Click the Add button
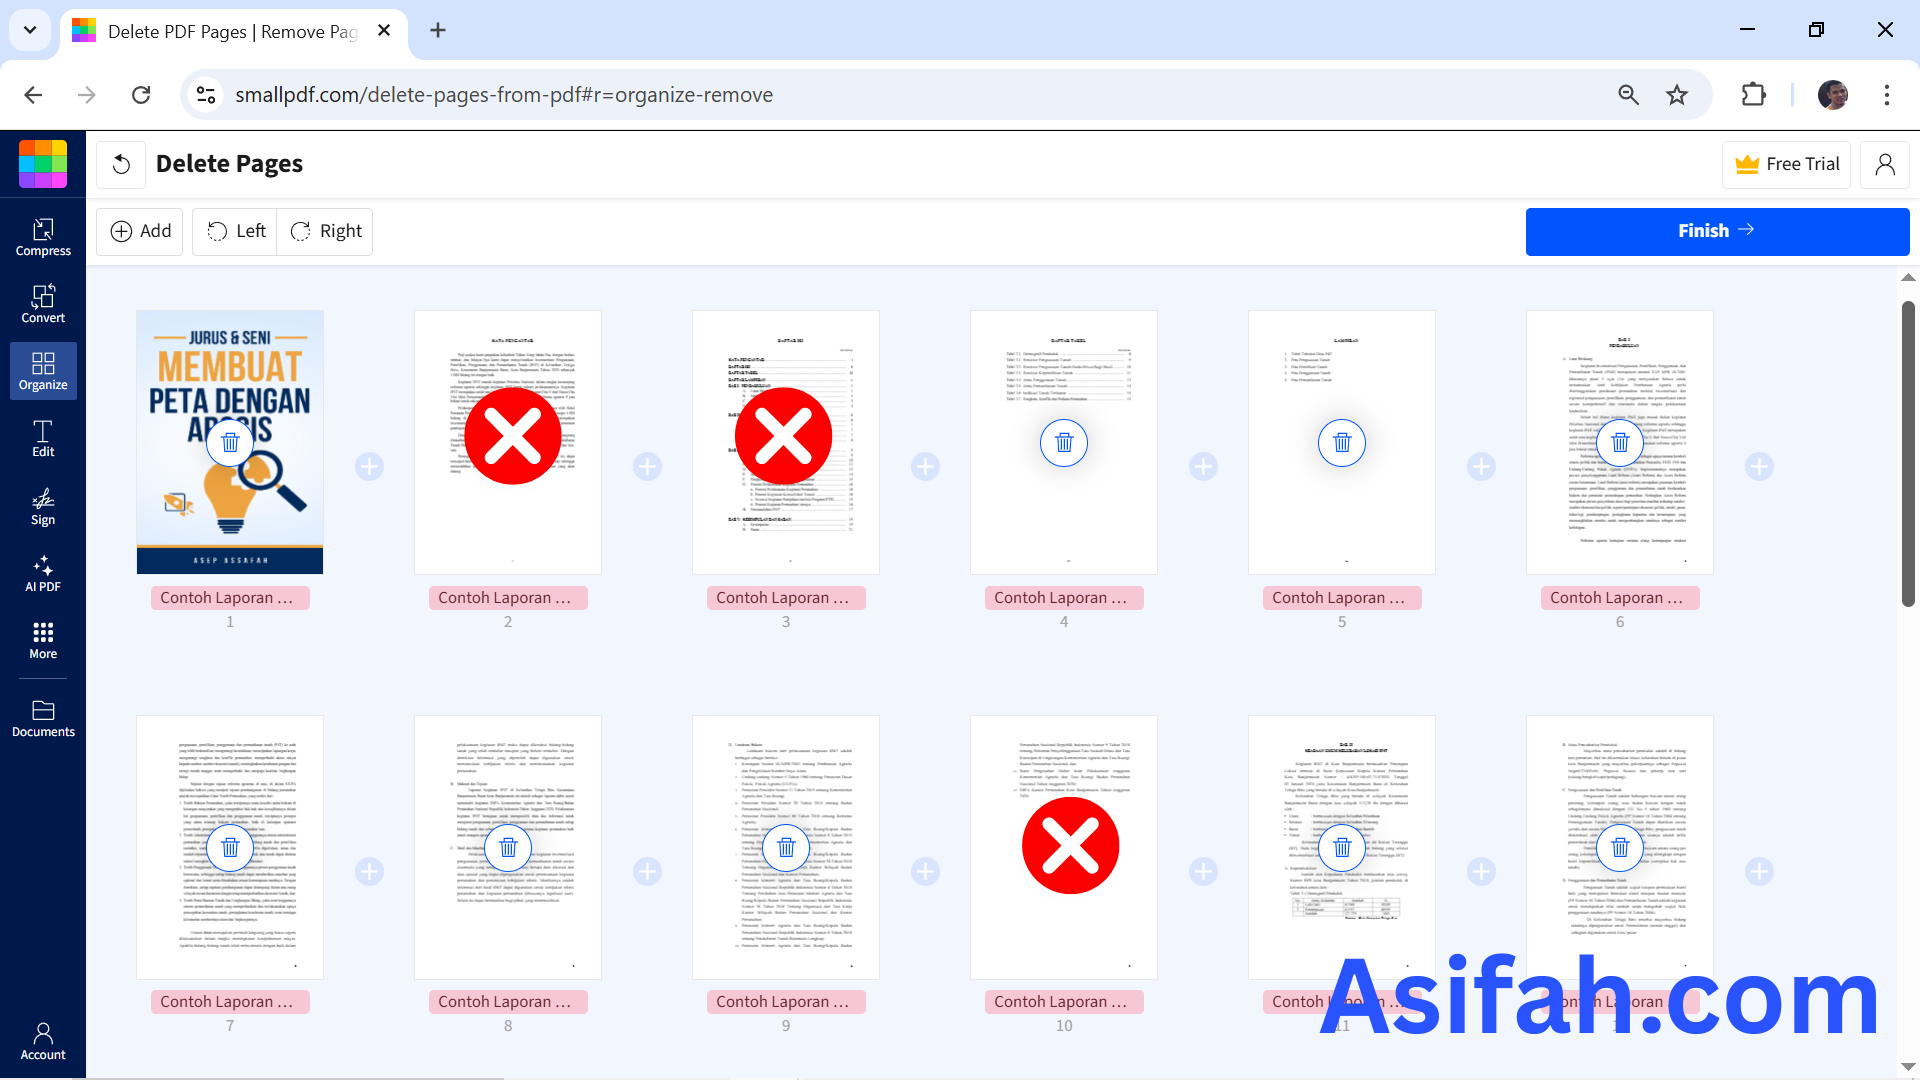The height and width of the screenshot is (1080, 1920). (x=140, y=231)
